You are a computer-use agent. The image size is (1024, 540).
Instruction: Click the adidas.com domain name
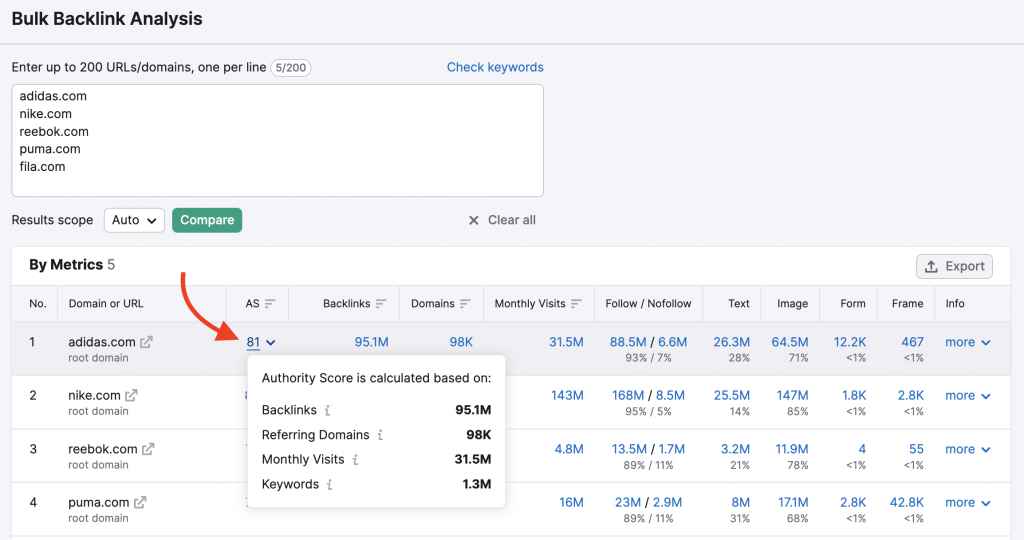coord(102,341)
